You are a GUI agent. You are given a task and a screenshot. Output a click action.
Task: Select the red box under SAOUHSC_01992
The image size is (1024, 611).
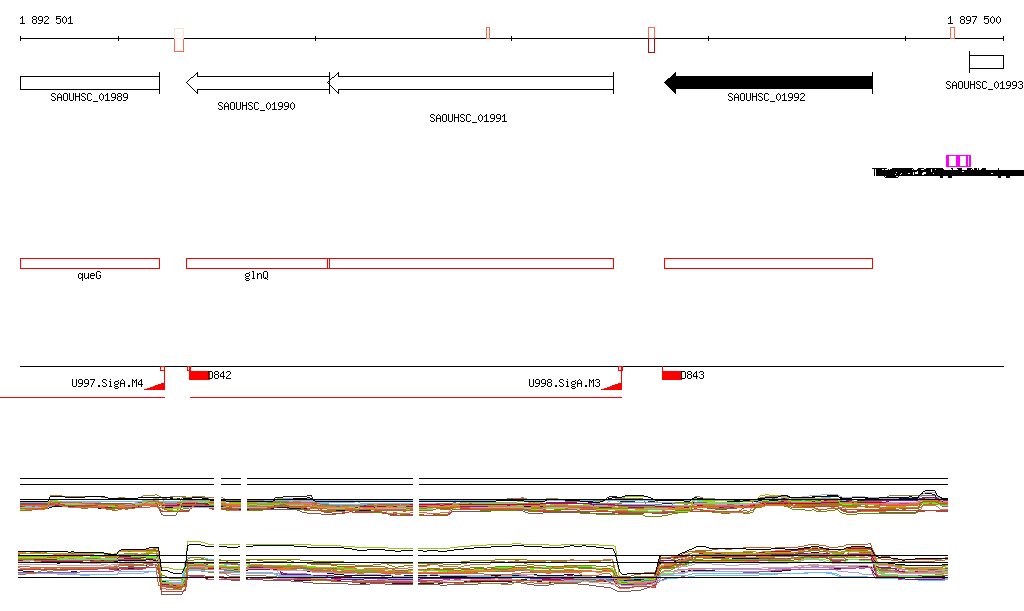769,264
